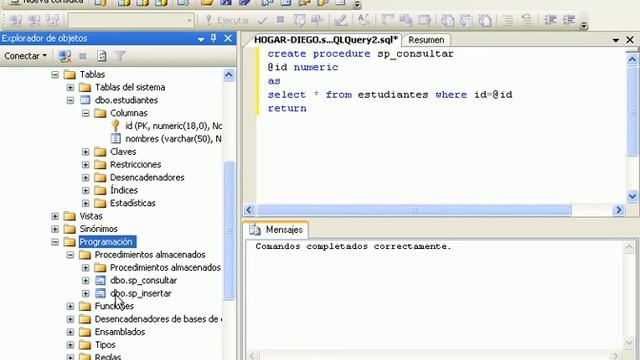Click the stored procedure icon of dbo.sp_consultar
This screenshot has width=640, height=360.
100,280
